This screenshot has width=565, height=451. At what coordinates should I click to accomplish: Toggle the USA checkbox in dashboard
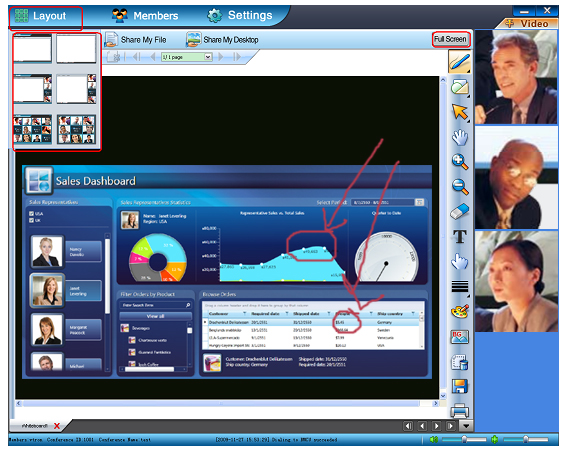pyautogui.click(x=31, y=214)
